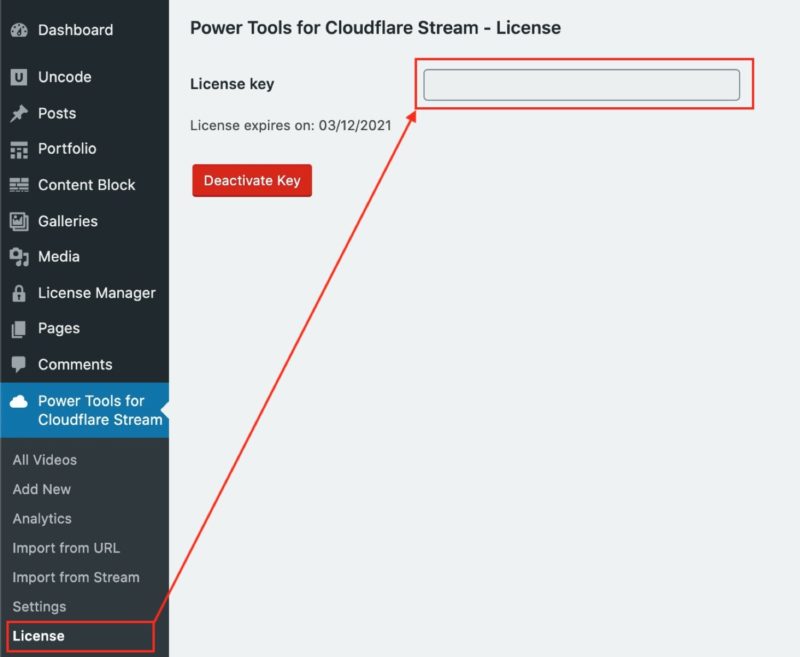The image size is (800, 657).
Task: Click the Dashboard gauge icon
Action: pos(19,30)
